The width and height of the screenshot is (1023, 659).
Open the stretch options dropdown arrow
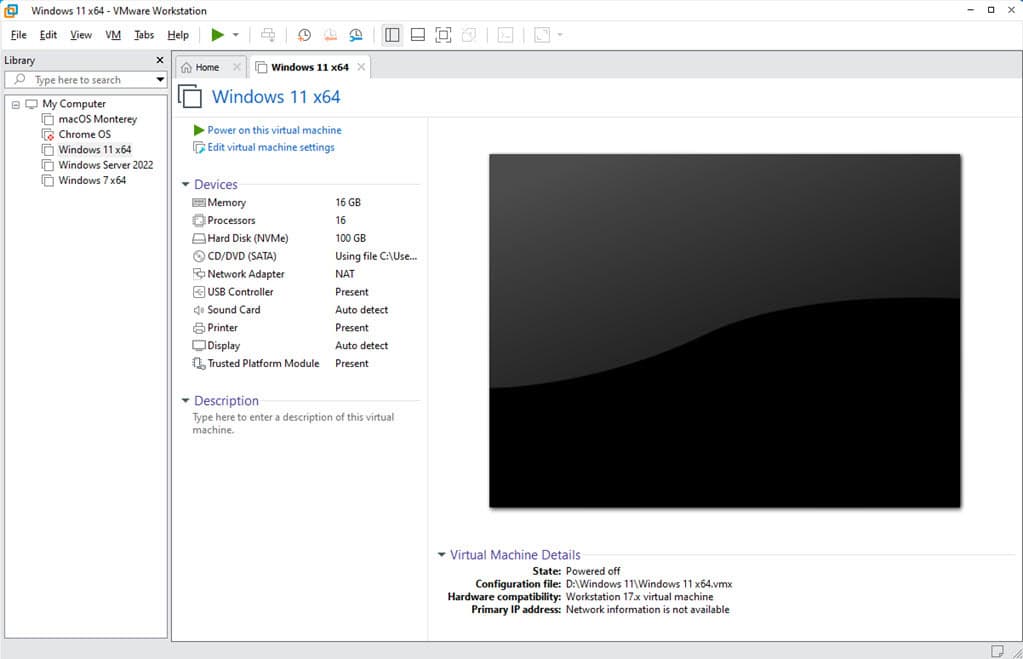point(560,35)
